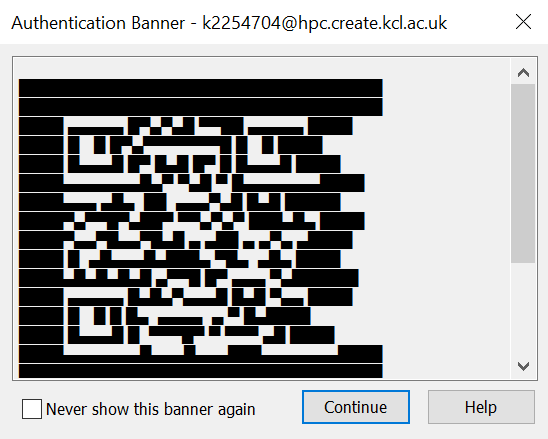548x439 pixels.
Task: Enable the Never show this banner checkbox
Action: tap(32, 409)
